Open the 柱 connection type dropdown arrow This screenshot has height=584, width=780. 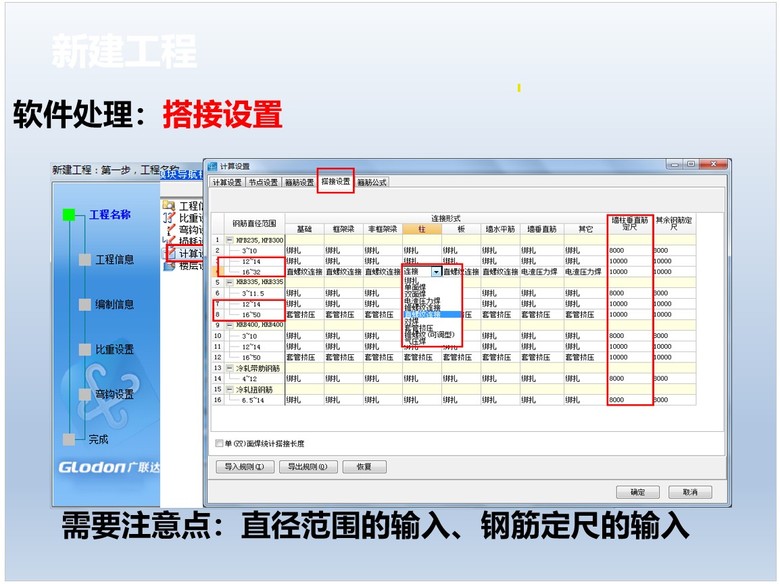pos(436,272)
